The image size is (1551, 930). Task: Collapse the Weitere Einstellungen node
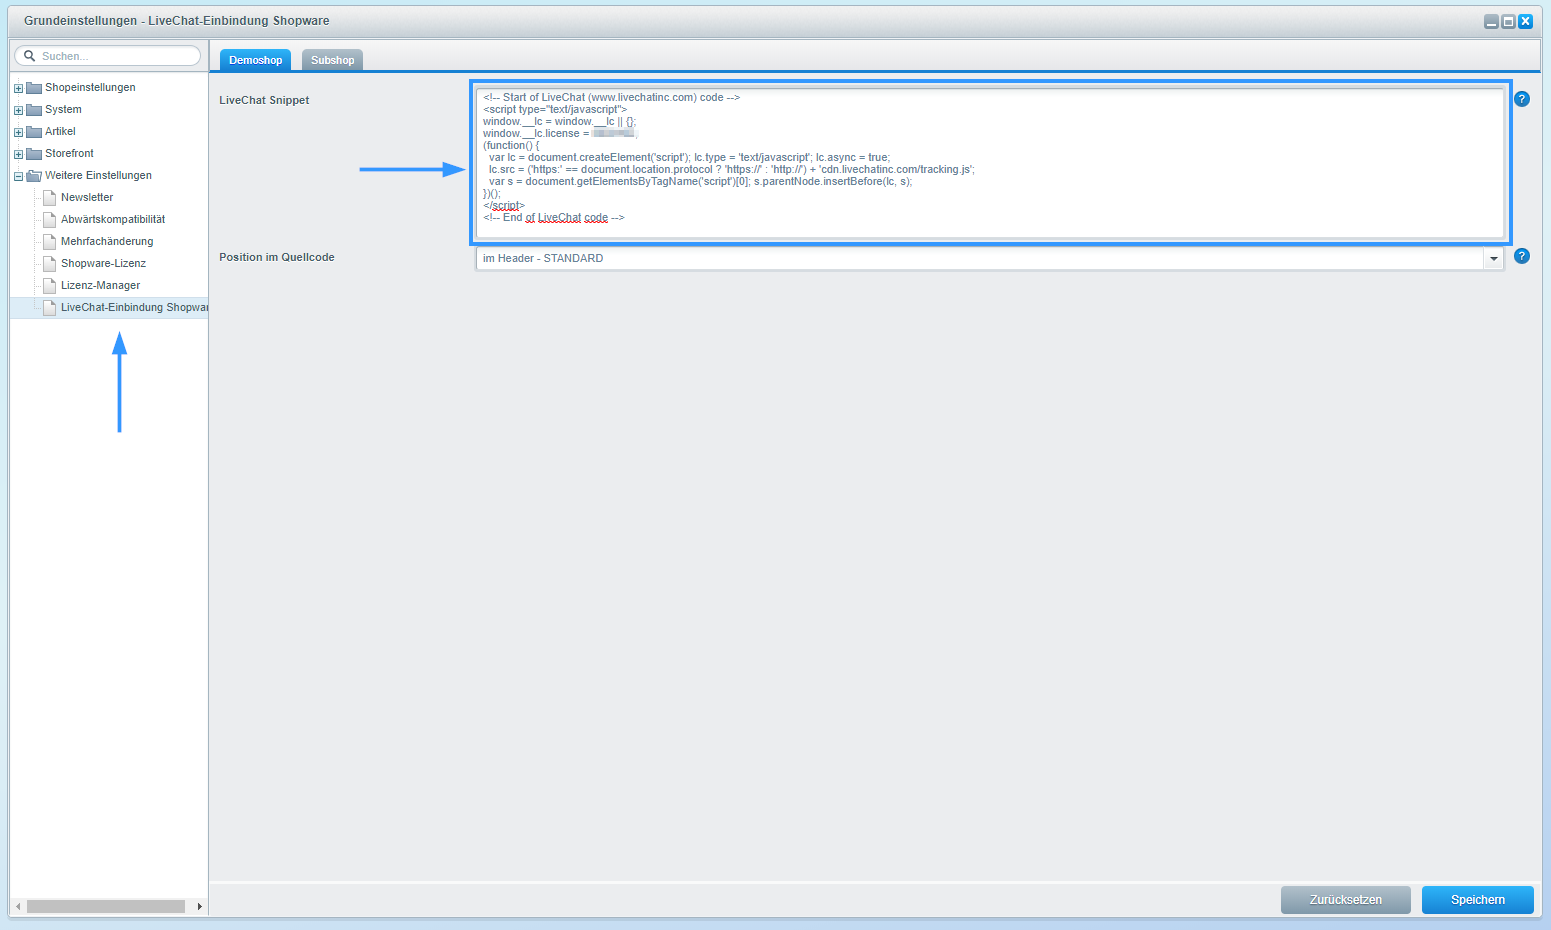pyautogui.click(x=18, y=176)
